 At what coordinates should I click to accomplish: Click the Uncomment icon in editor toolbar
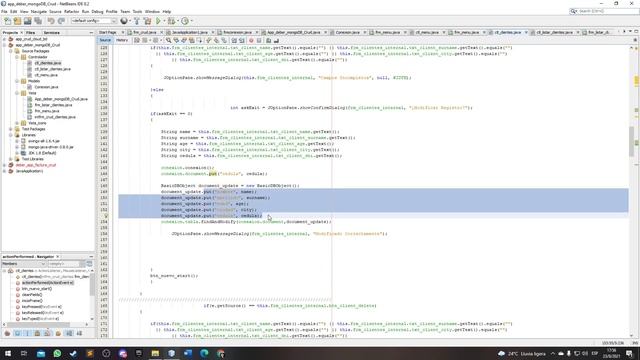(x=276, y=40)
